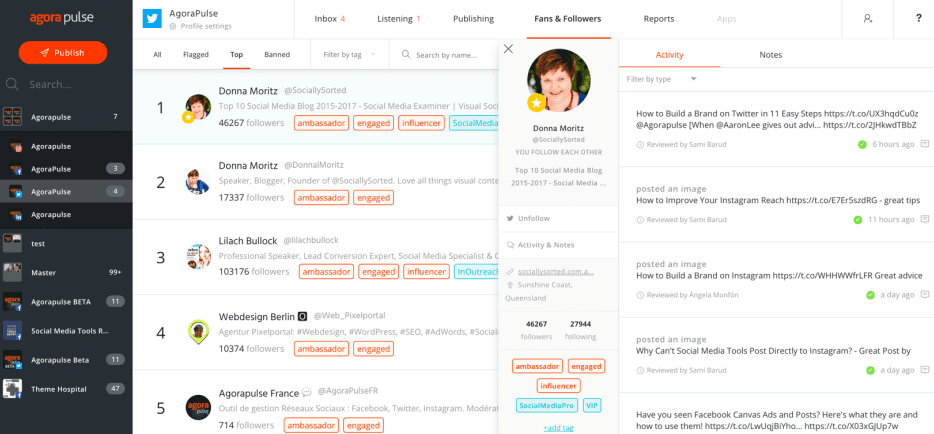Screen dimensions: 934x434
Task: Close the Donna Moritz profile panel
Action: (508, 48)
